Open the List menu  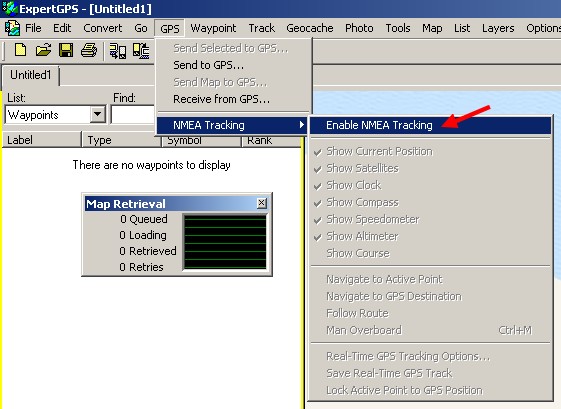coord(462,28)
